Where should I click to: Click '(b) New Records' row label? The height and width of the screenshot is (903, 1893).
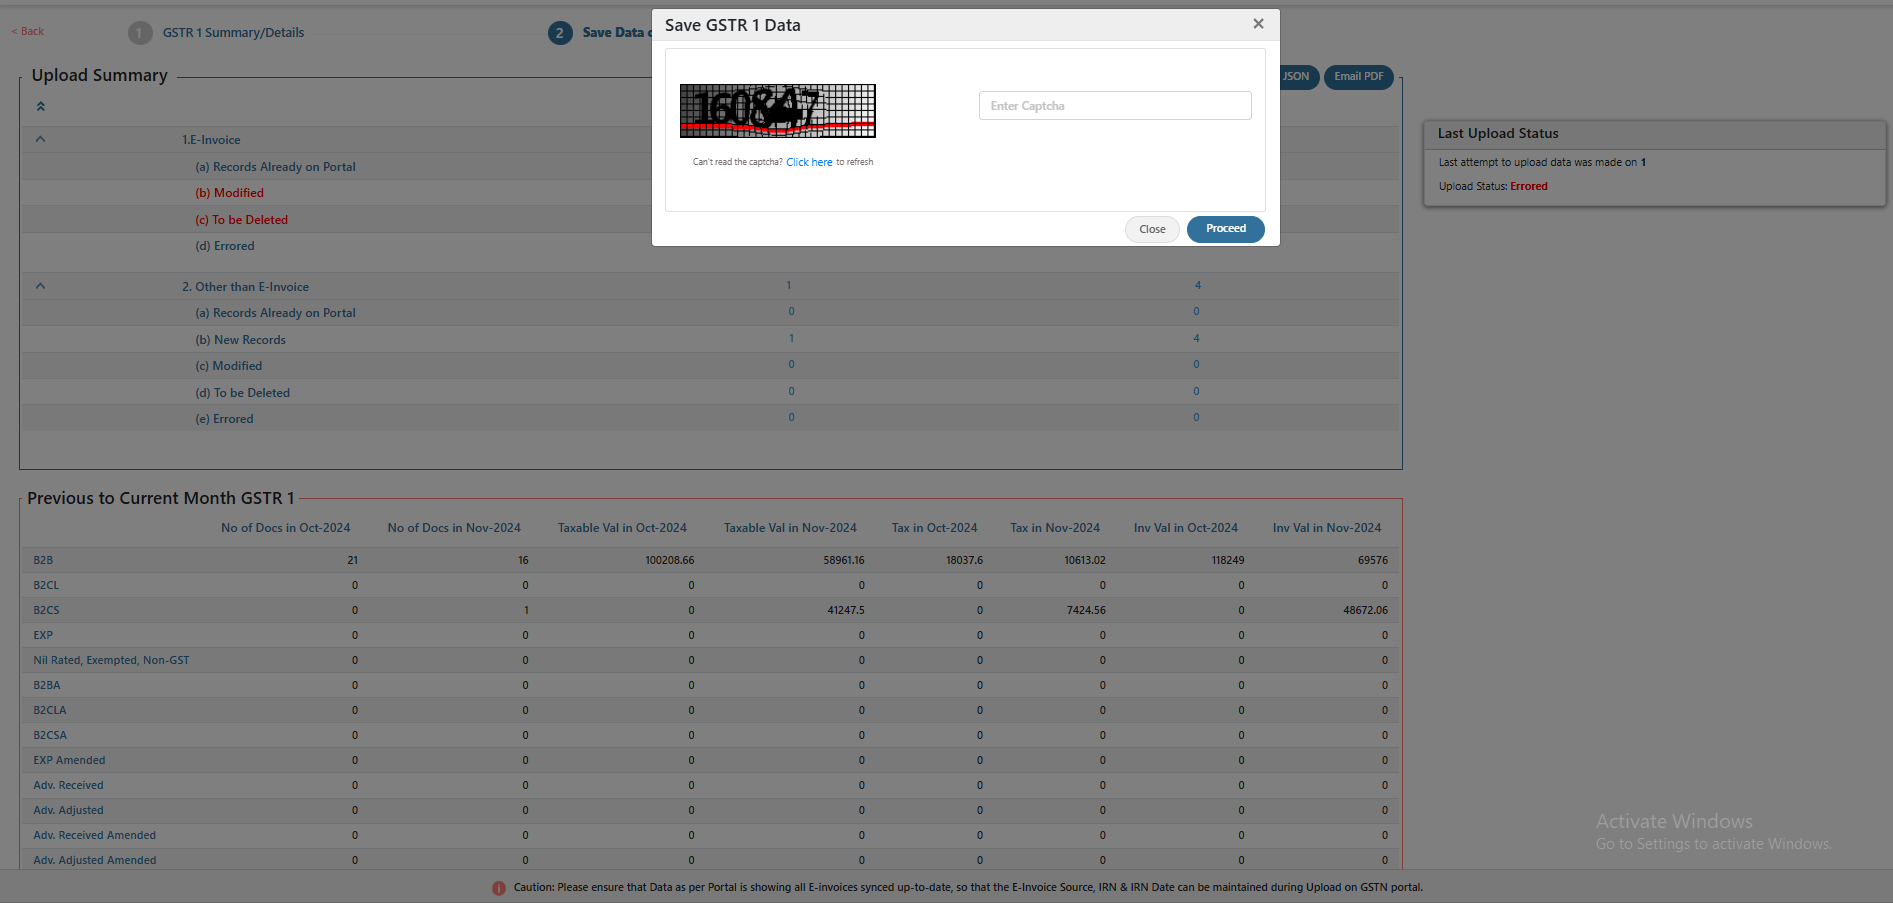coord(240,340)
